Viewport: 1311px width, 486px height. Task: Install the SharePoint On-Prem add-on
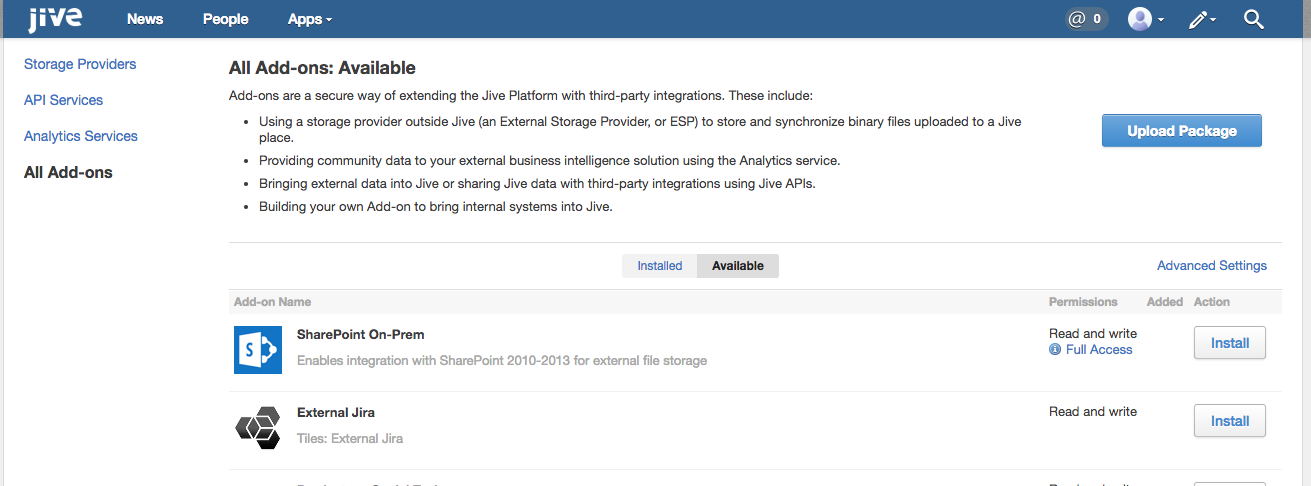pyautogui.click(x=1230, y=343)
